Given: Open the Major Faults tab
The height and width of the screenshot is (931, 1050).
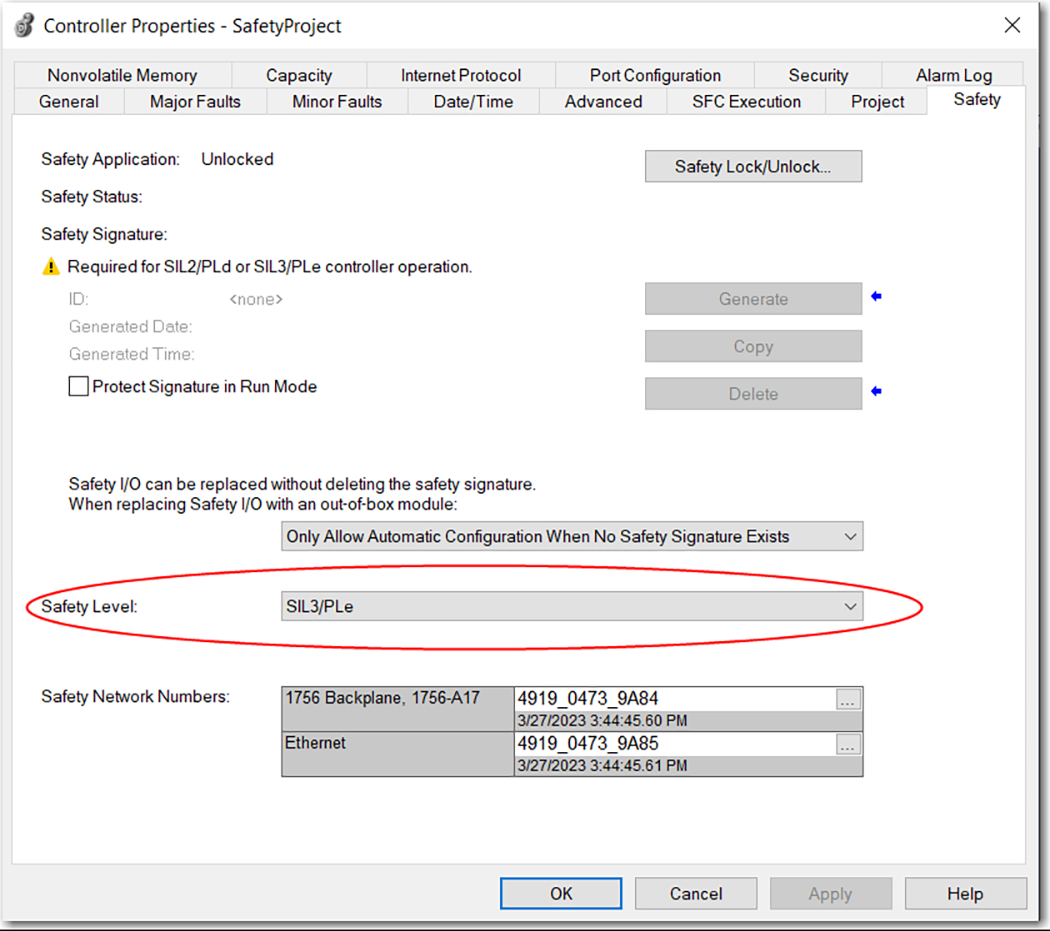Looking at the screenshot, I should [195, 102].
